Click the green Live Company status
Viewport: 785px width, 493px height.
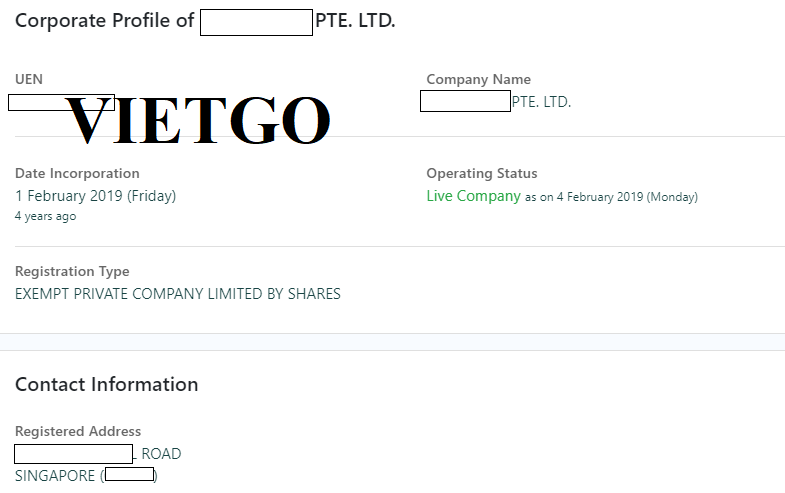474,196
